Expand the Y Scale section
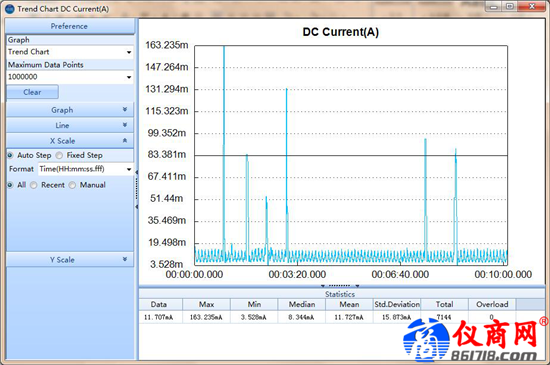Viewport: 550px width, 365px height. (125, 259)
